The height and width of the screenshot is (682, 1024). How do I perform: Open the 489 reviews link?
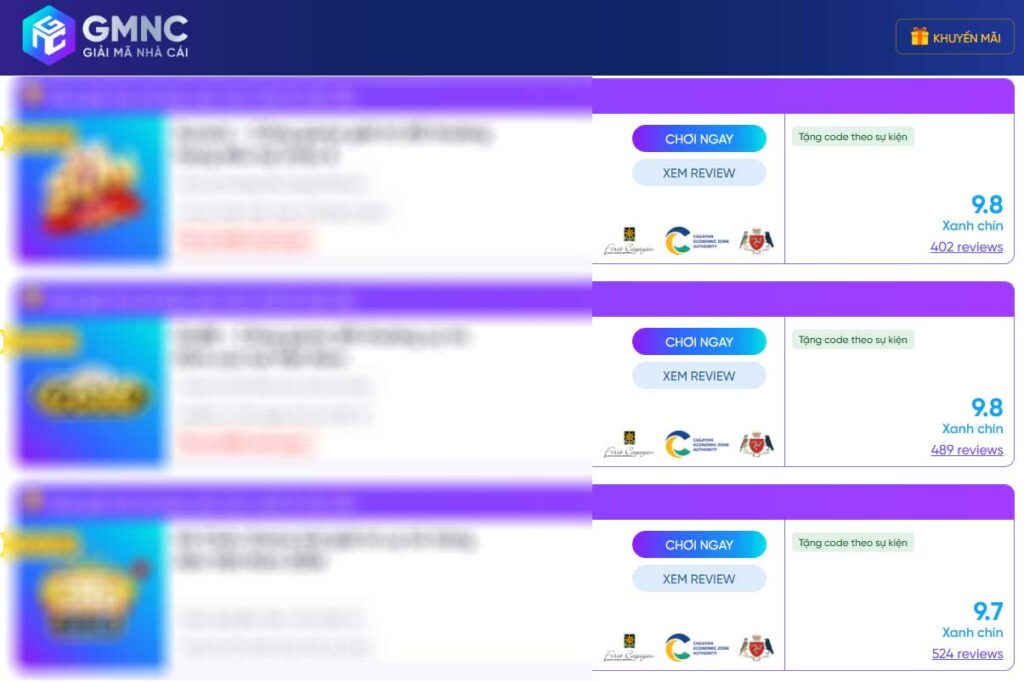(x=966, y=450)
